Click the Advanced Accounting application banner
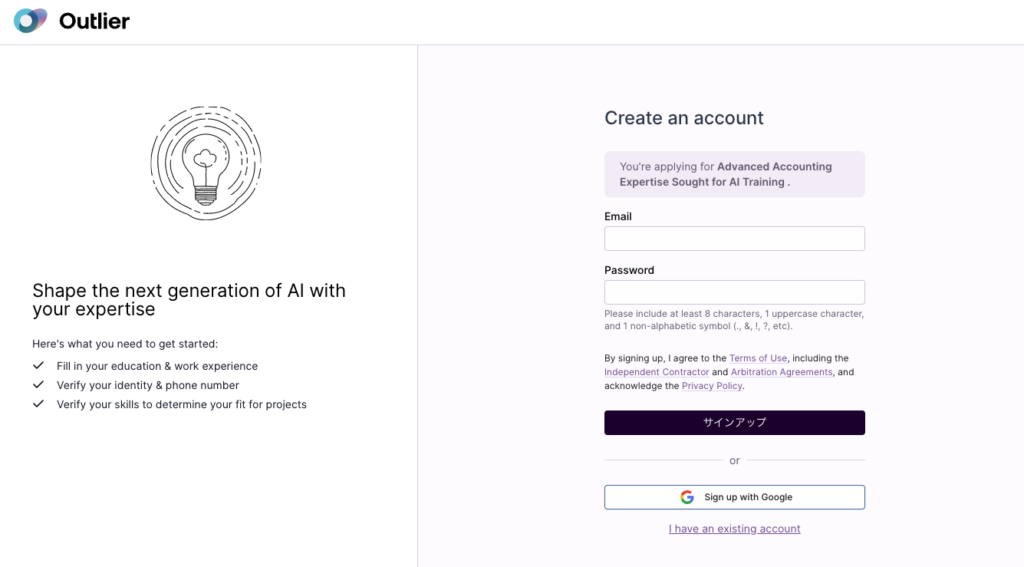Screen dimensions: 1024x567 click(734, 174)
